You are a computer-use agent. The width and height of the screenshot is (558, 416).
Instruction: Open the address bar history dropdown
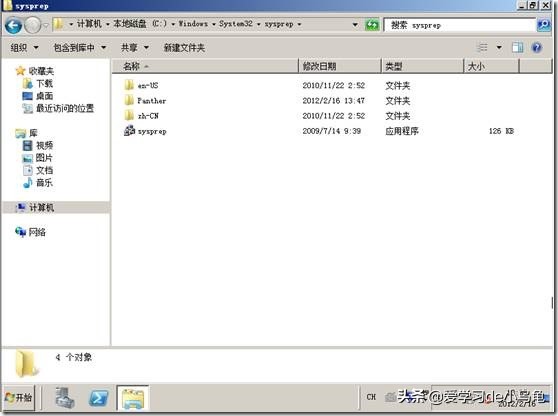(x=355, y=25)
